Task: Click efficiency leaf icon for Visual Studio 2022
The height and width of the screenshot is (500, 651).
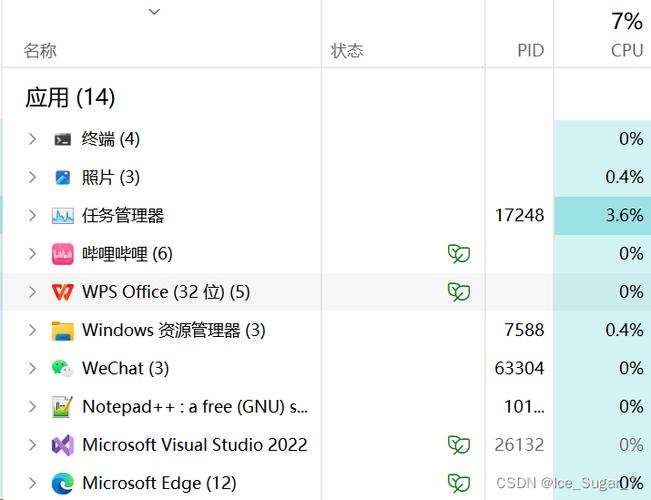Action: click(459, 445)
